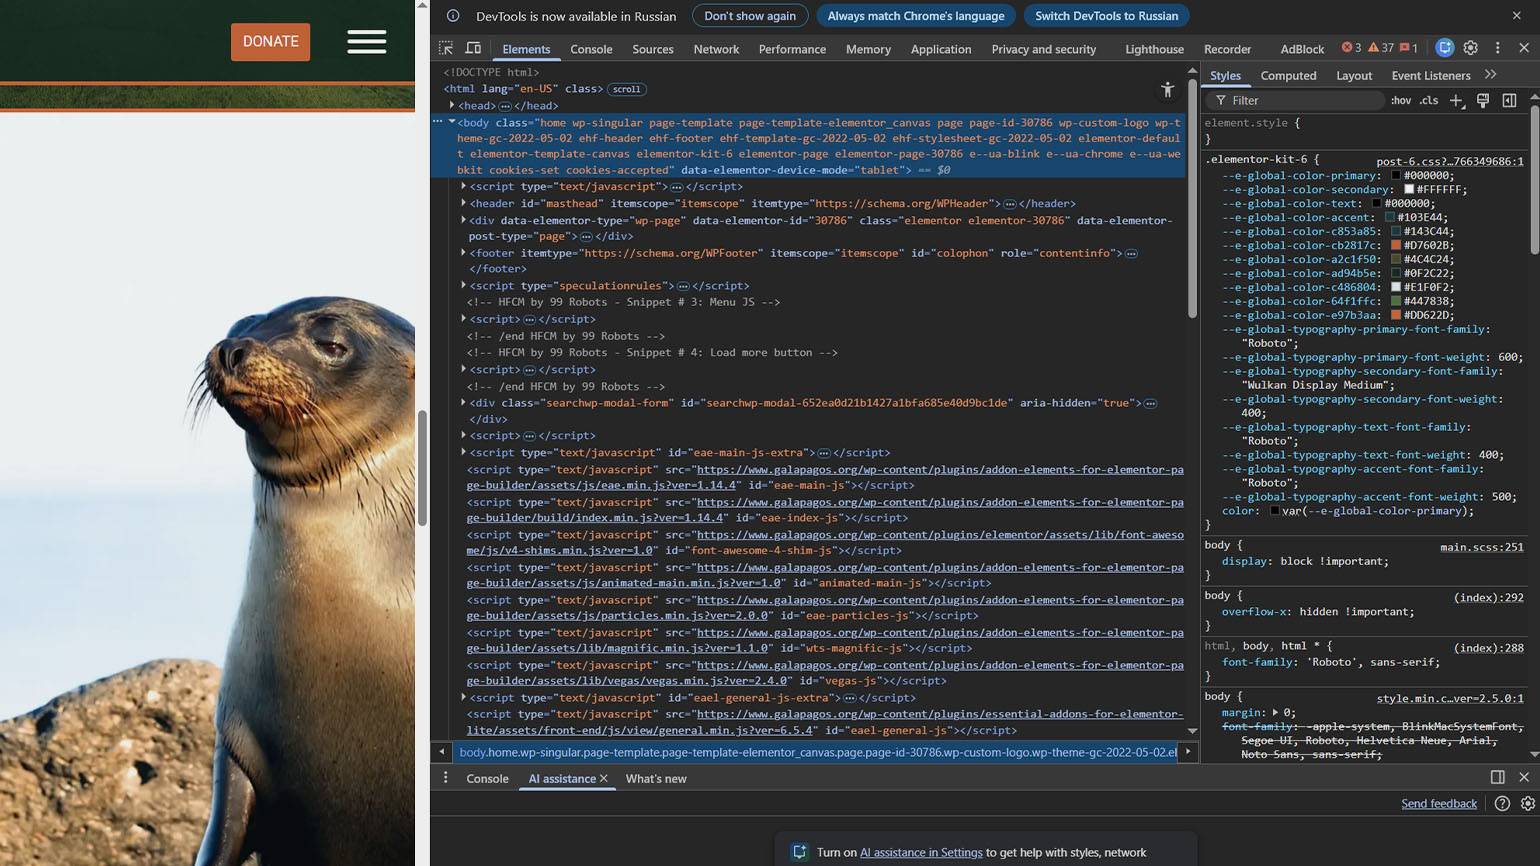
Task: Open the red error count indicator
Action: click(1351, 48)
